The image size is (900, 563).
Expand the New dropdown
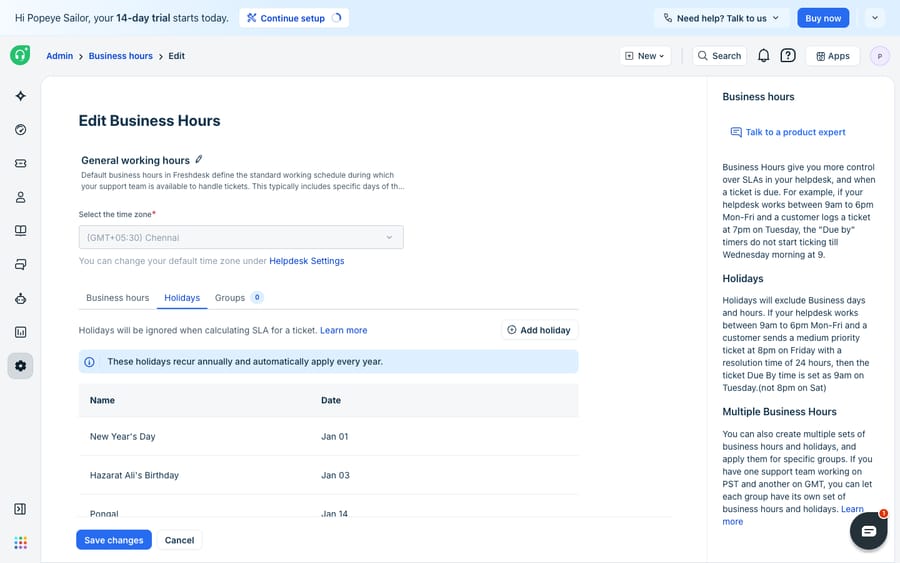645,56
